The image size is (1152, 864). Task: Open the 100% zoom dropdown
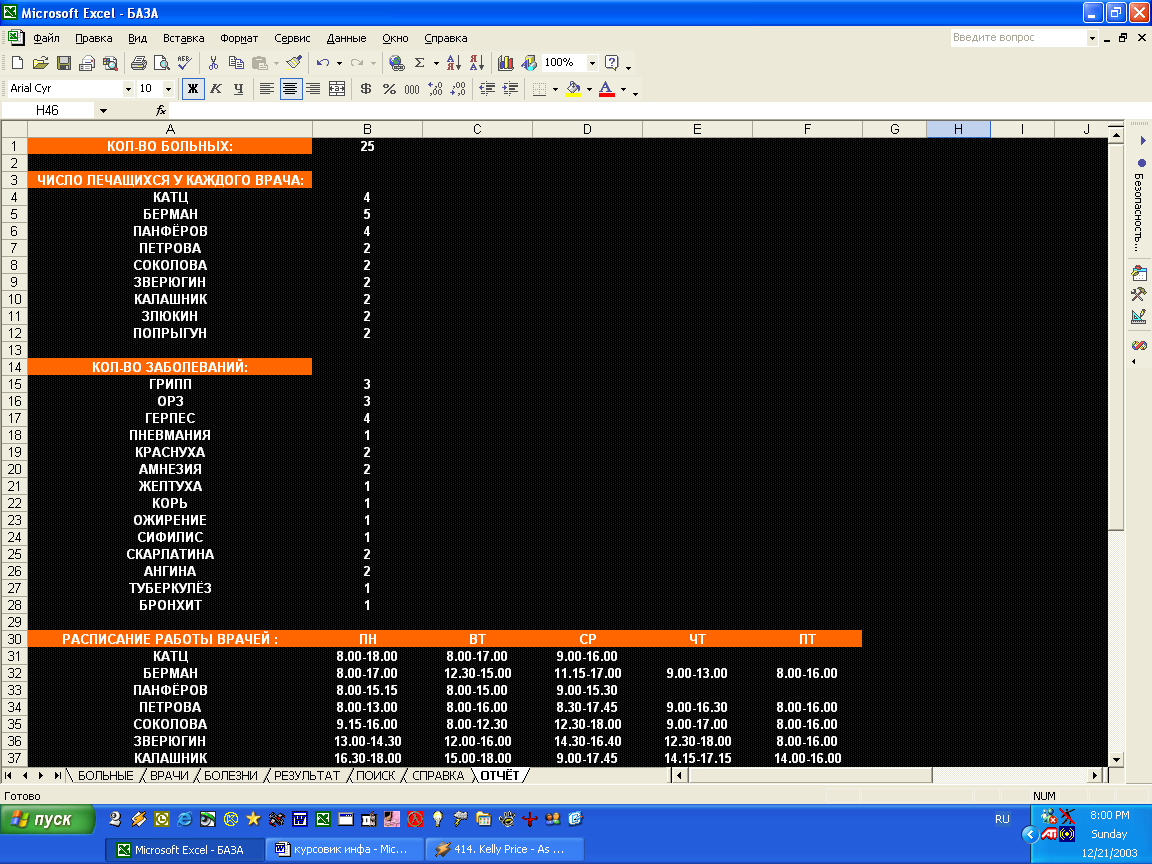pos(592,63)
